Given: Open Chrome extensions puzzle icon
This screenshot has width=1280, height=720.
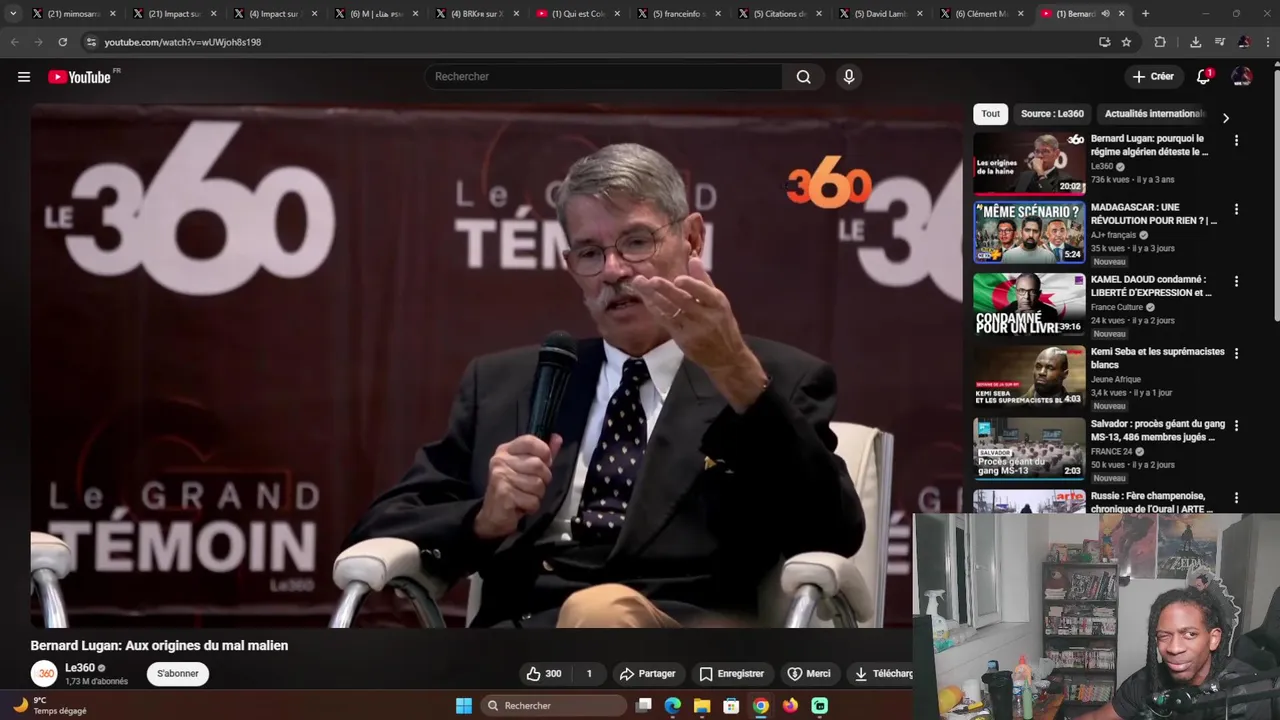Looking at the screenshot, I should 1160,42.
